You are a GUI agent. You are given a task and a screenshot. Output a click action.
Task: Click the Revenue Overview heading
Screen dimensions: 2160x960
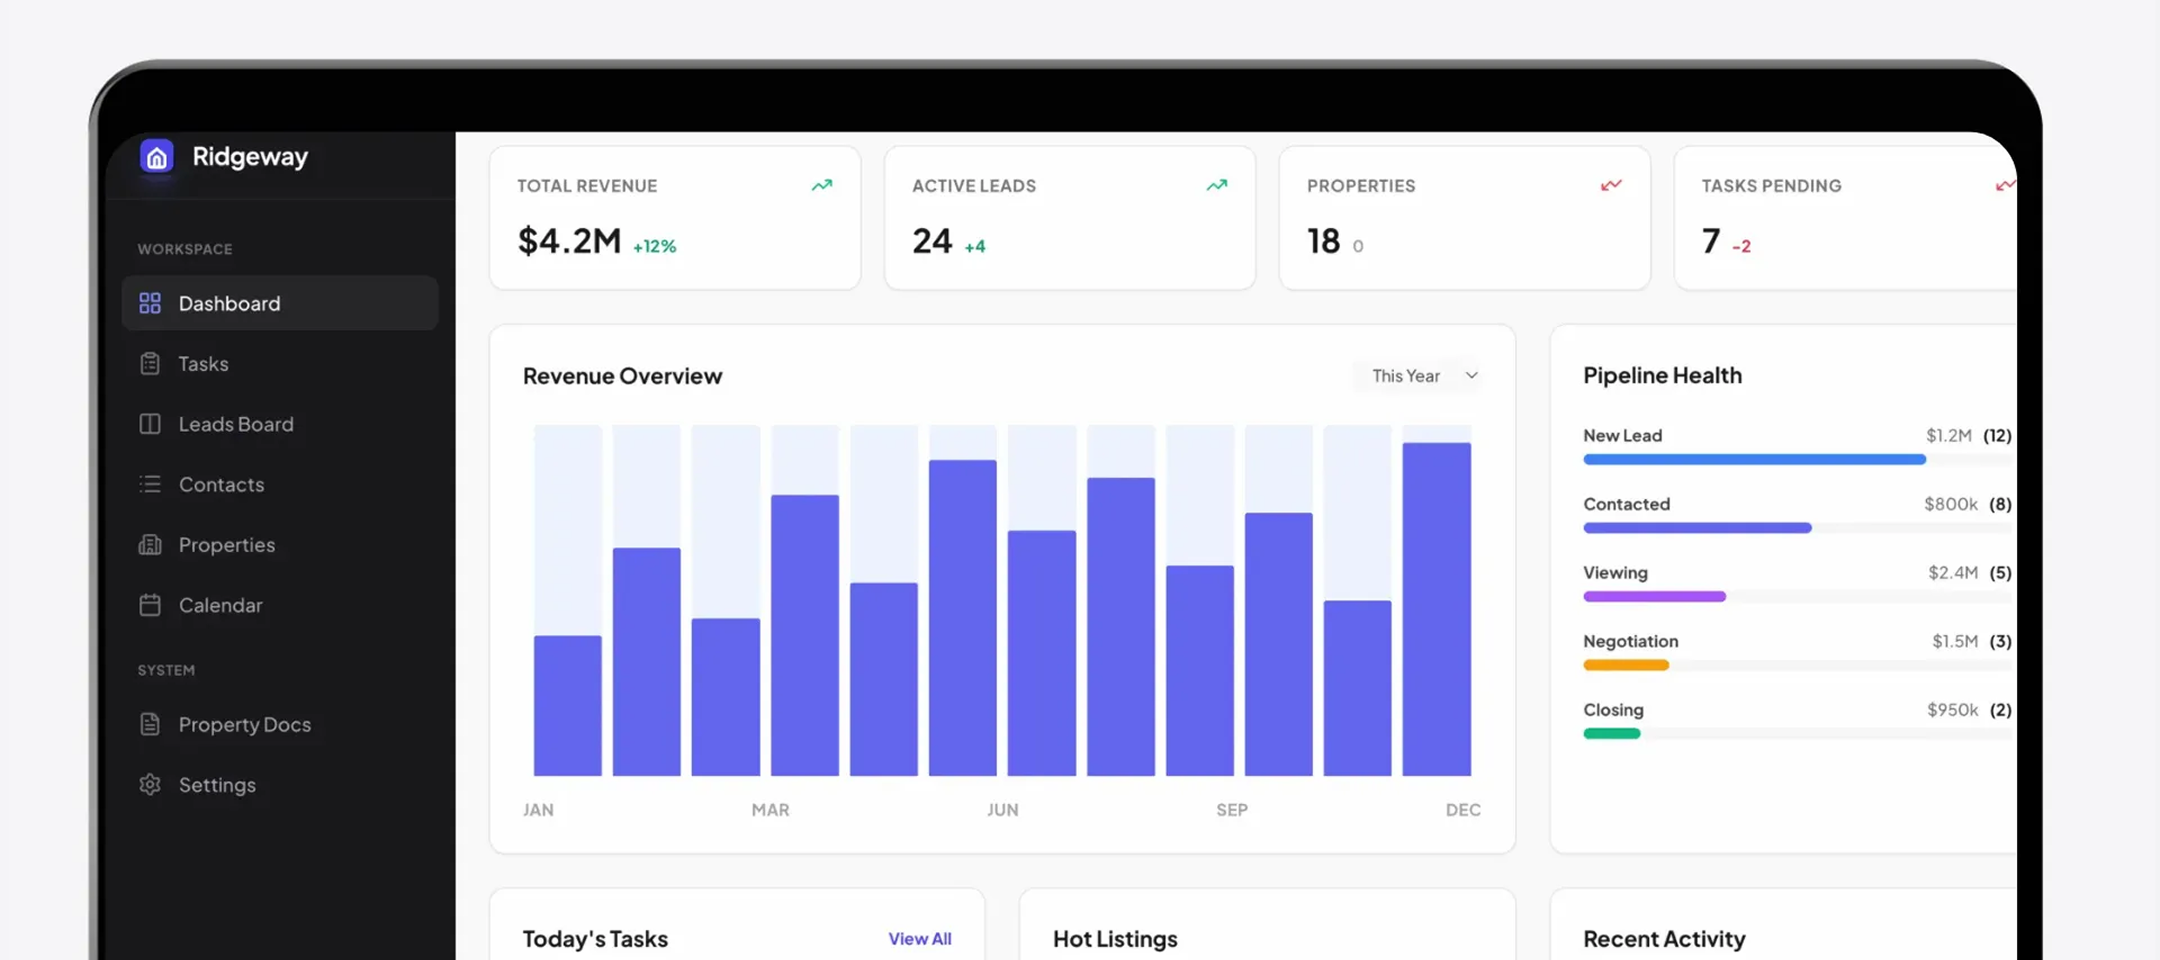(622, 376)
